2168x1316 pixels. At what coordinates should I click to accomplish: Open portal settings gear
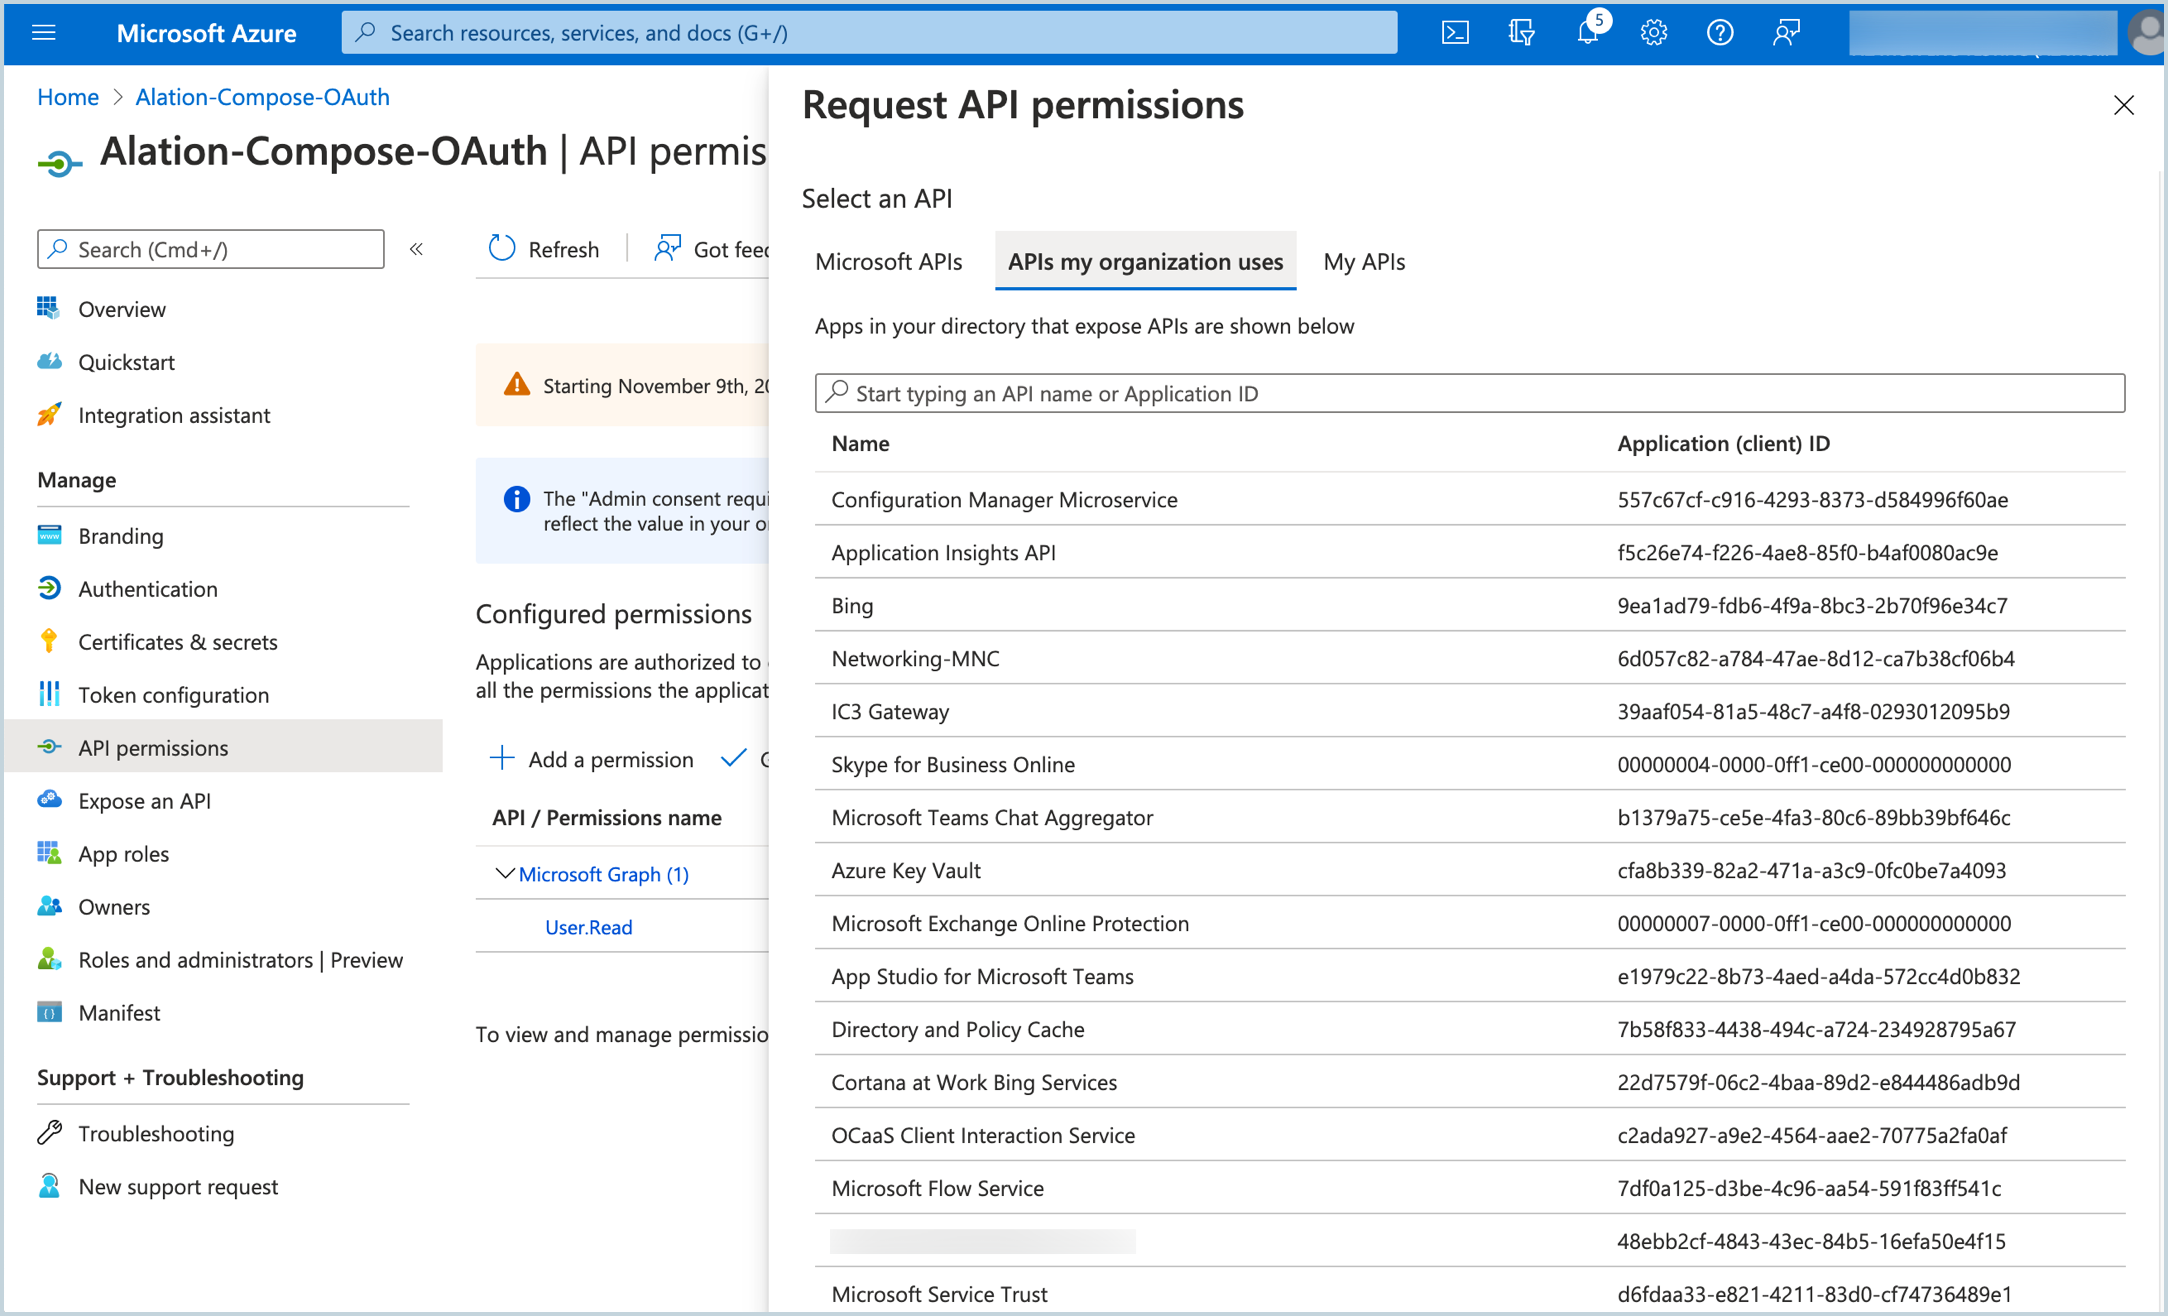1654,32
